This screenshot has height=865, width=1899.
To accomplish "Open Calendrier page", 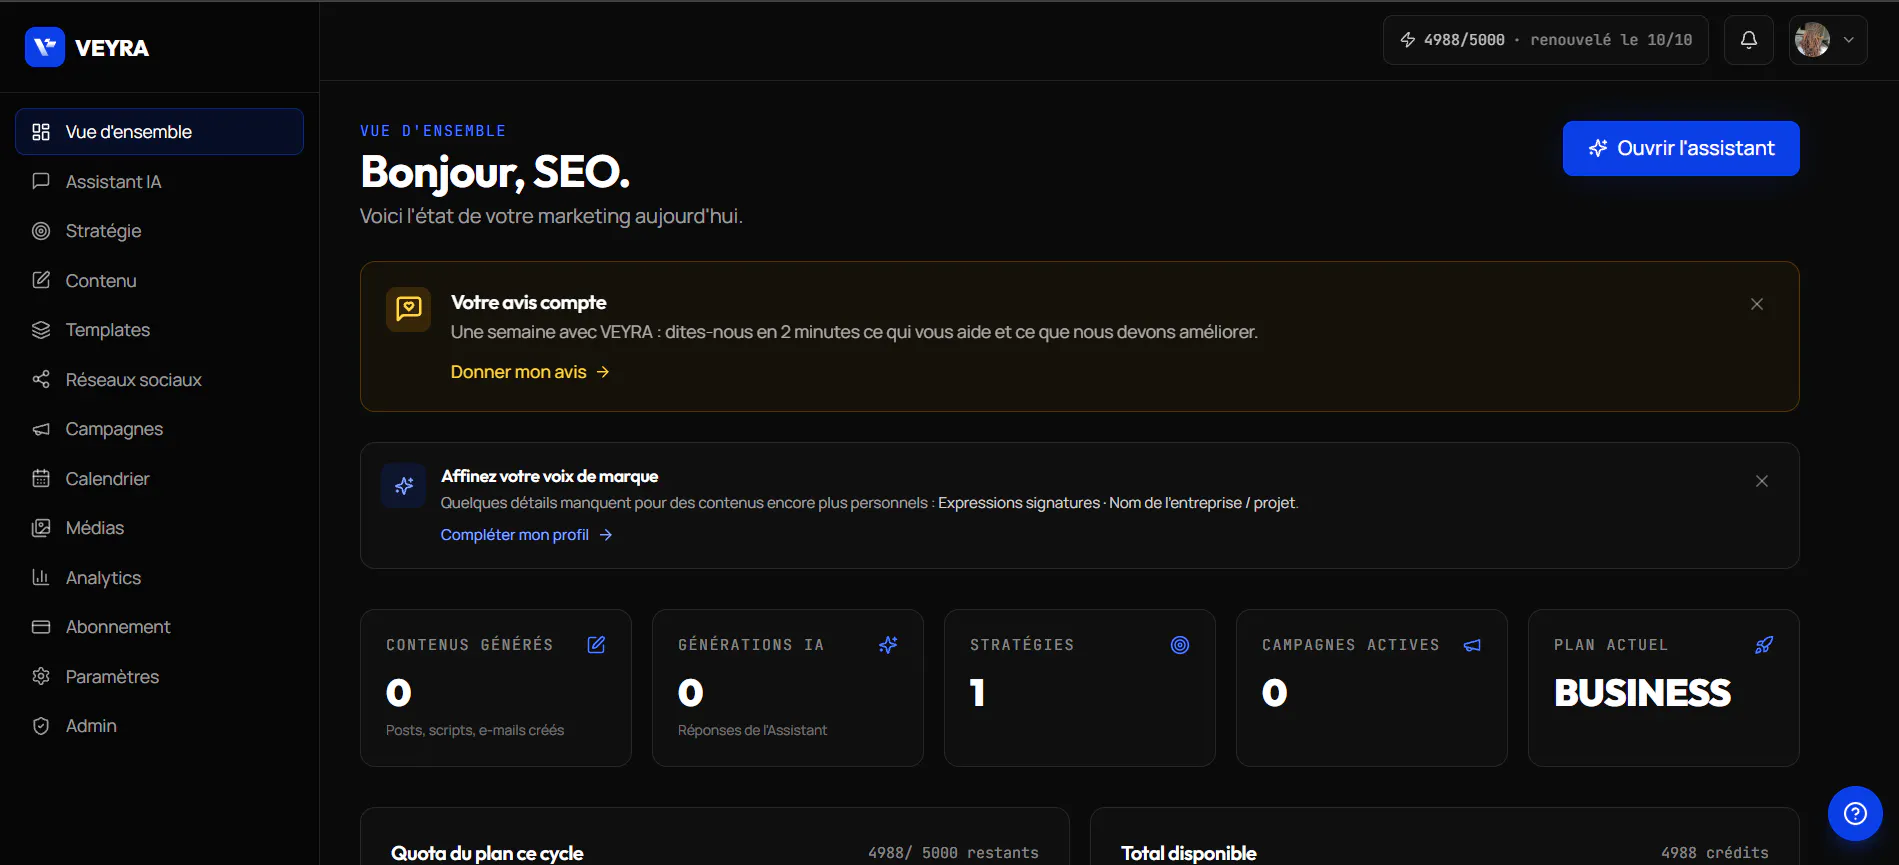I will [159, 478].
